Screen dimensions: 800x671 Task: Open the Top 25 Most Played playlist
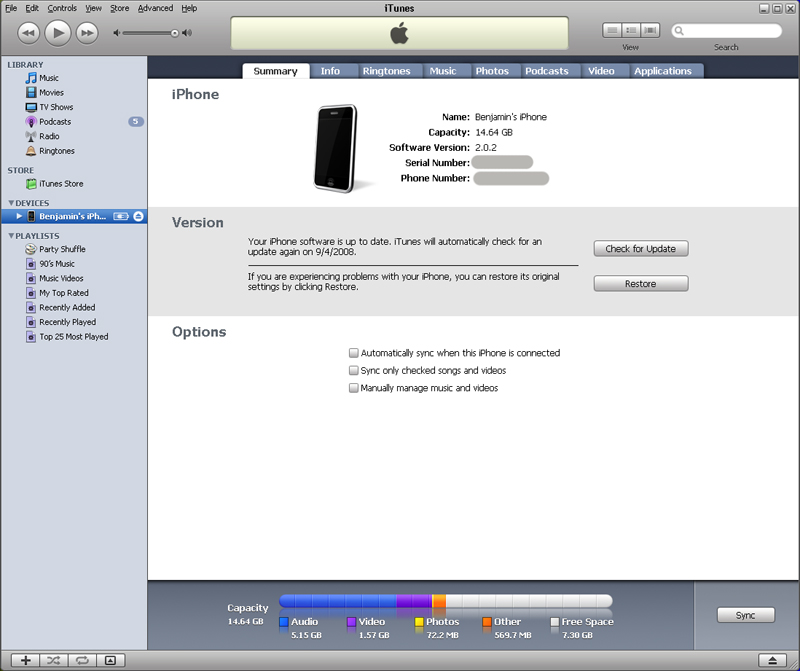coord(74,337)
